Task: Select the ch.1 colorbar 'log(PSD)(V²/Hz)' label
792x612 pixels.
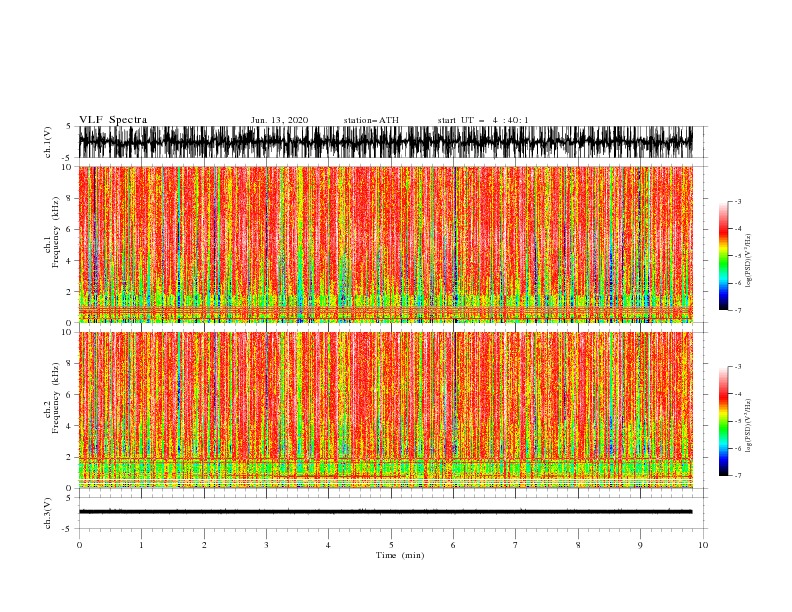Action: [748, 261]
